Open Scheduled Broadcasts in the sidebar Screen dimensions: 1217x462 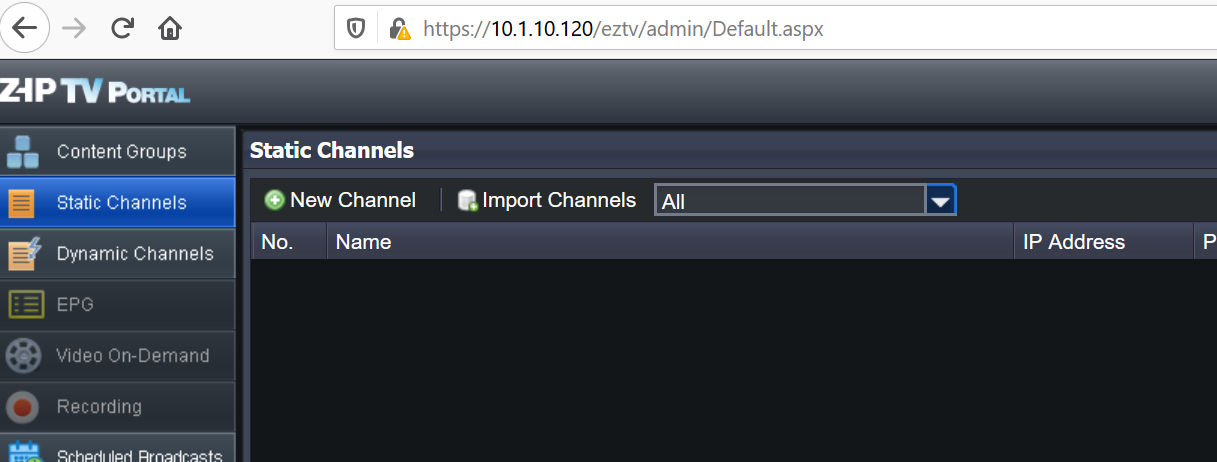click(118, 448)
